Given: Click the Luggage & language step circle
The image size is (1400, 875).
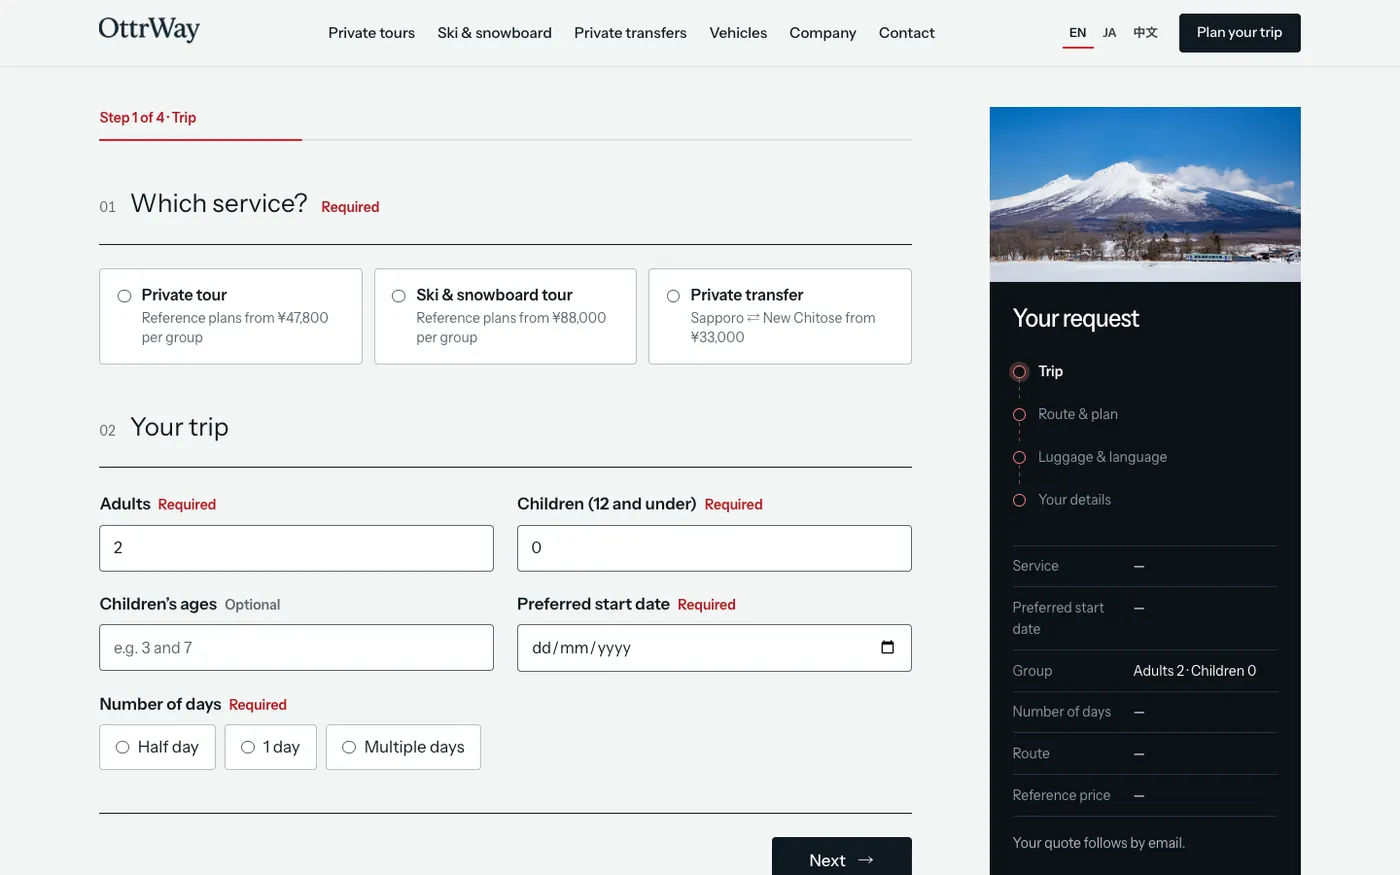Looking at the screenshot, I should point(1019,458).
